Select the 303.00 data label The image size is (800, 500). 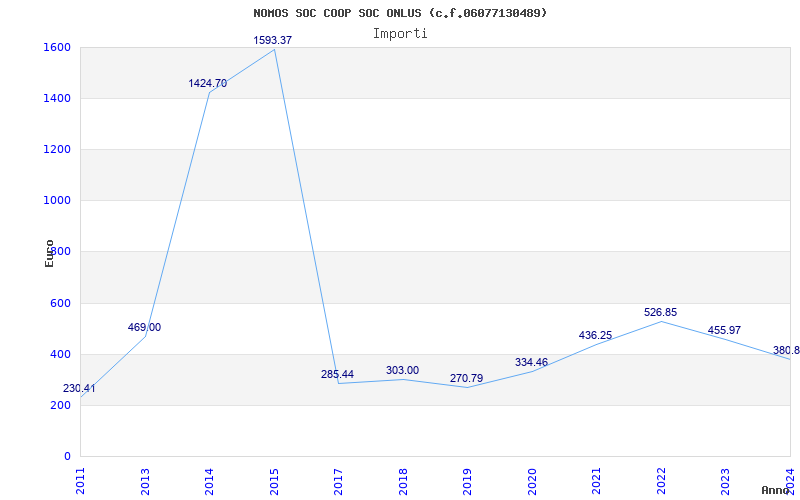point(403,370)
